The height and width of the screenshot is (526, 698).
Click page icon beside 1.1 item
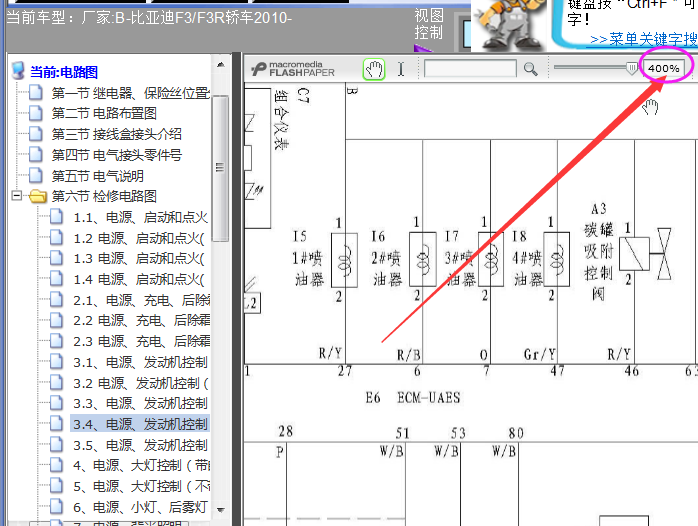57,217
